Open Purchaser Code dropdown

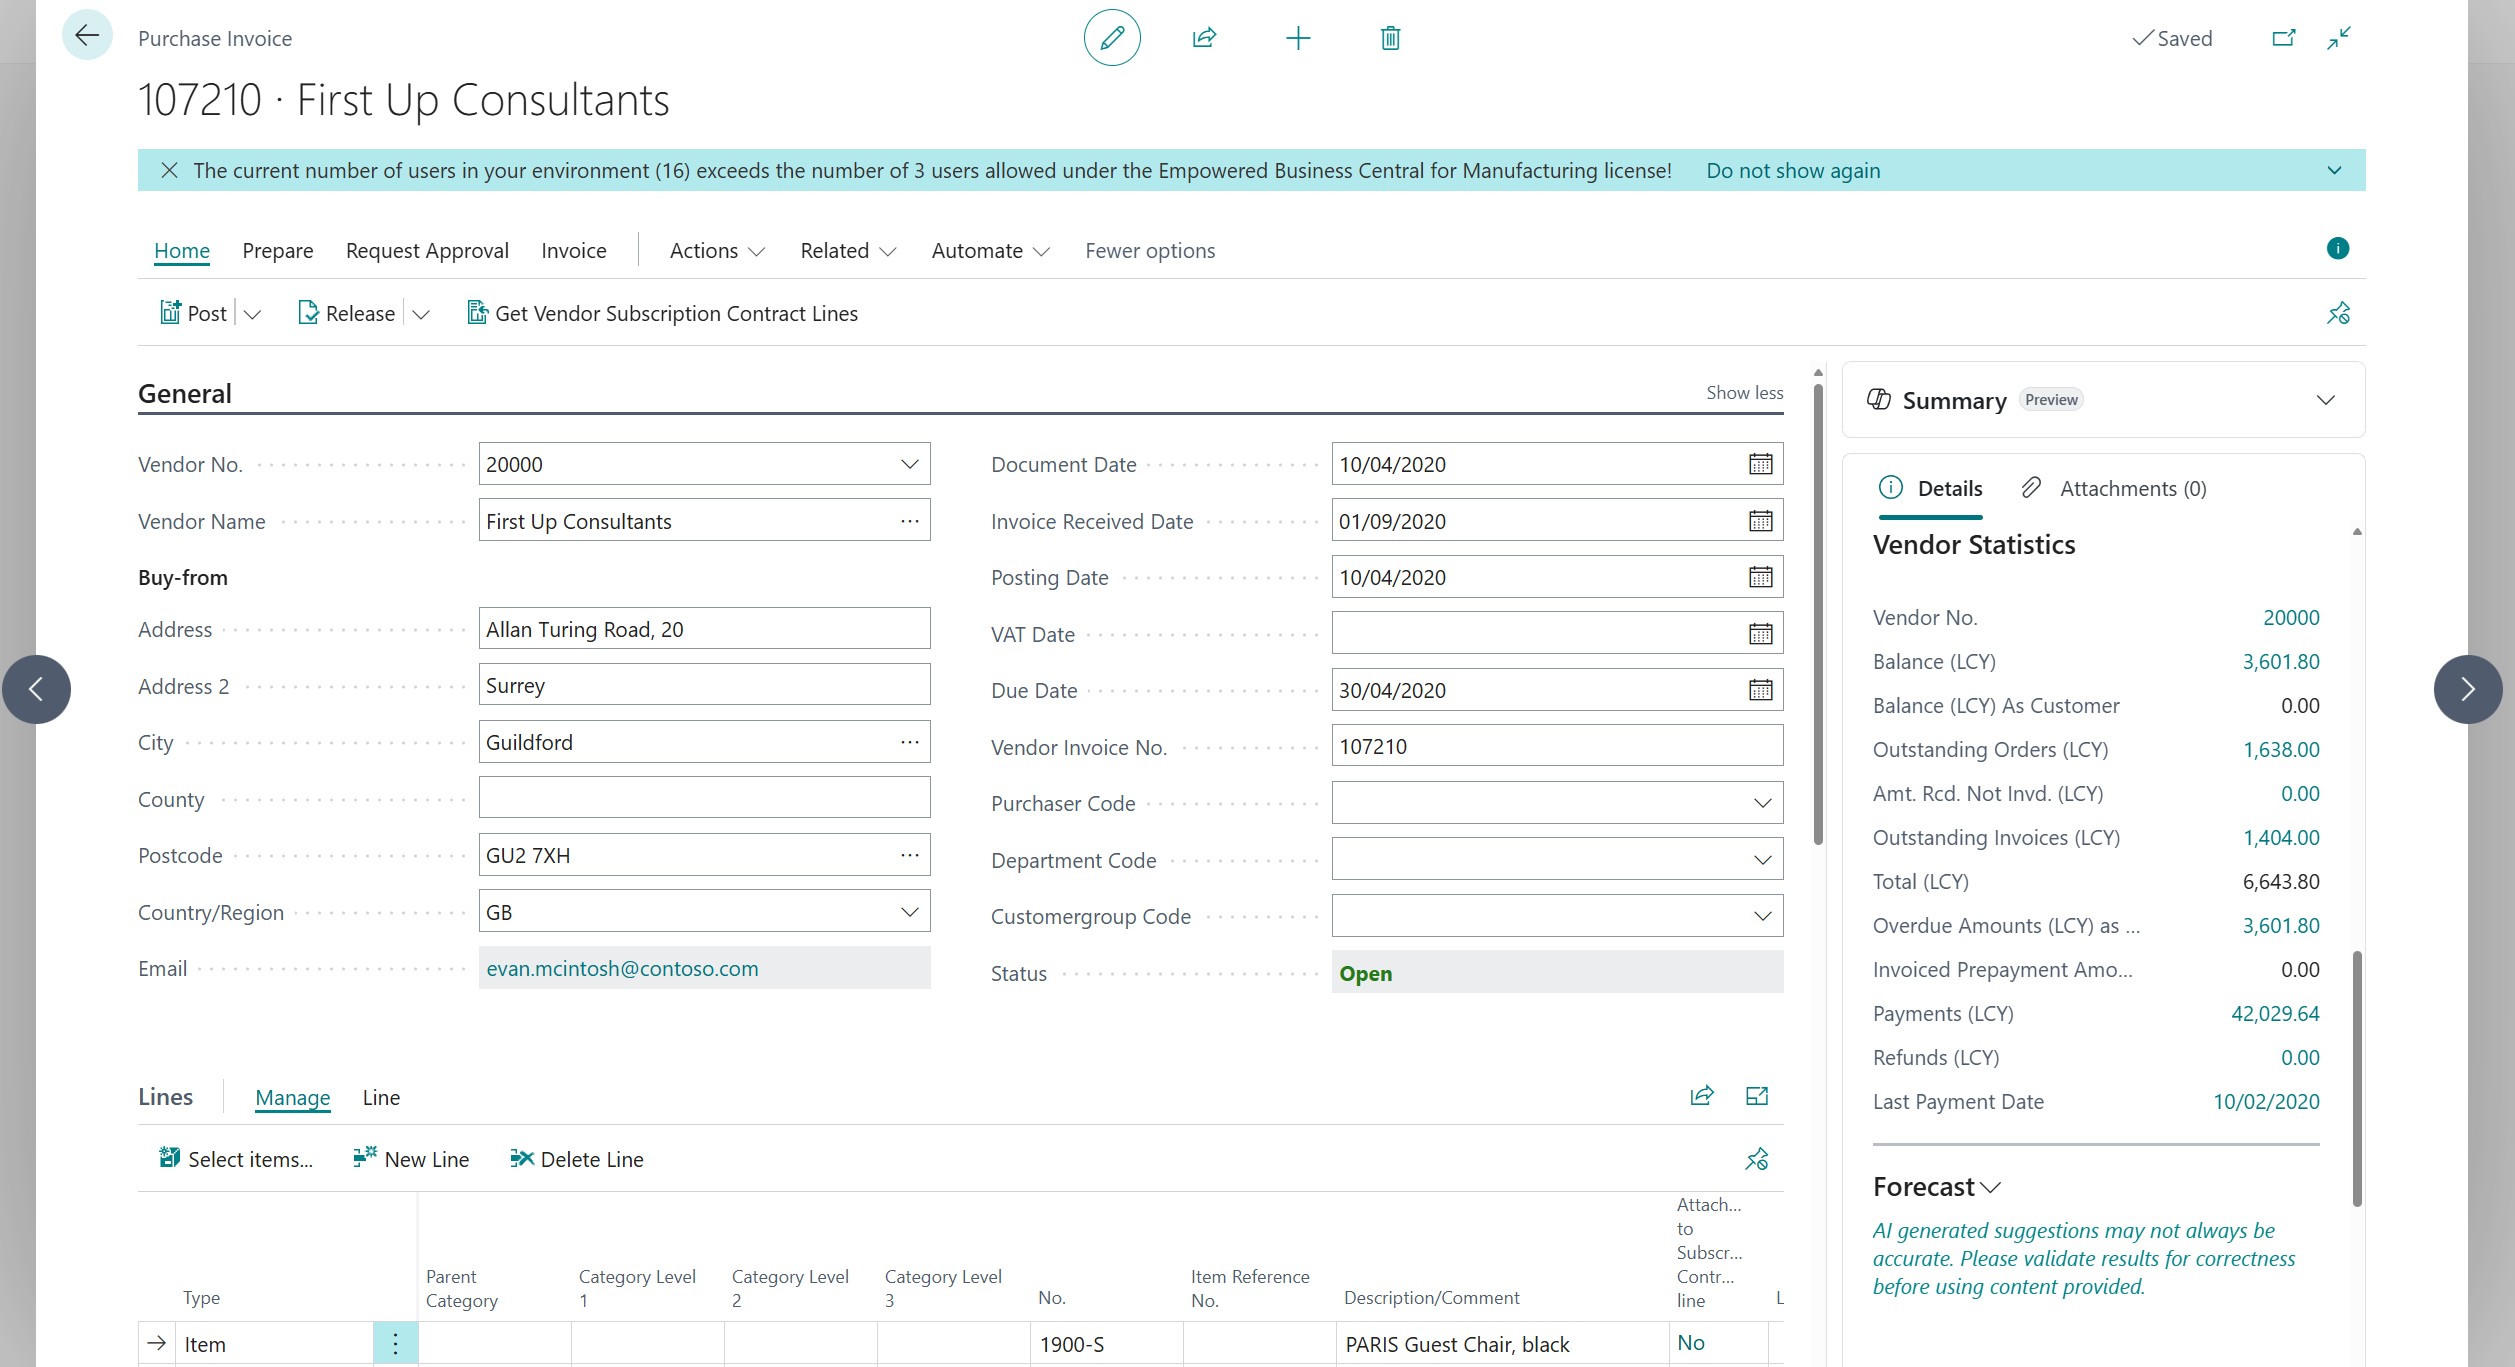(1762, 803)
